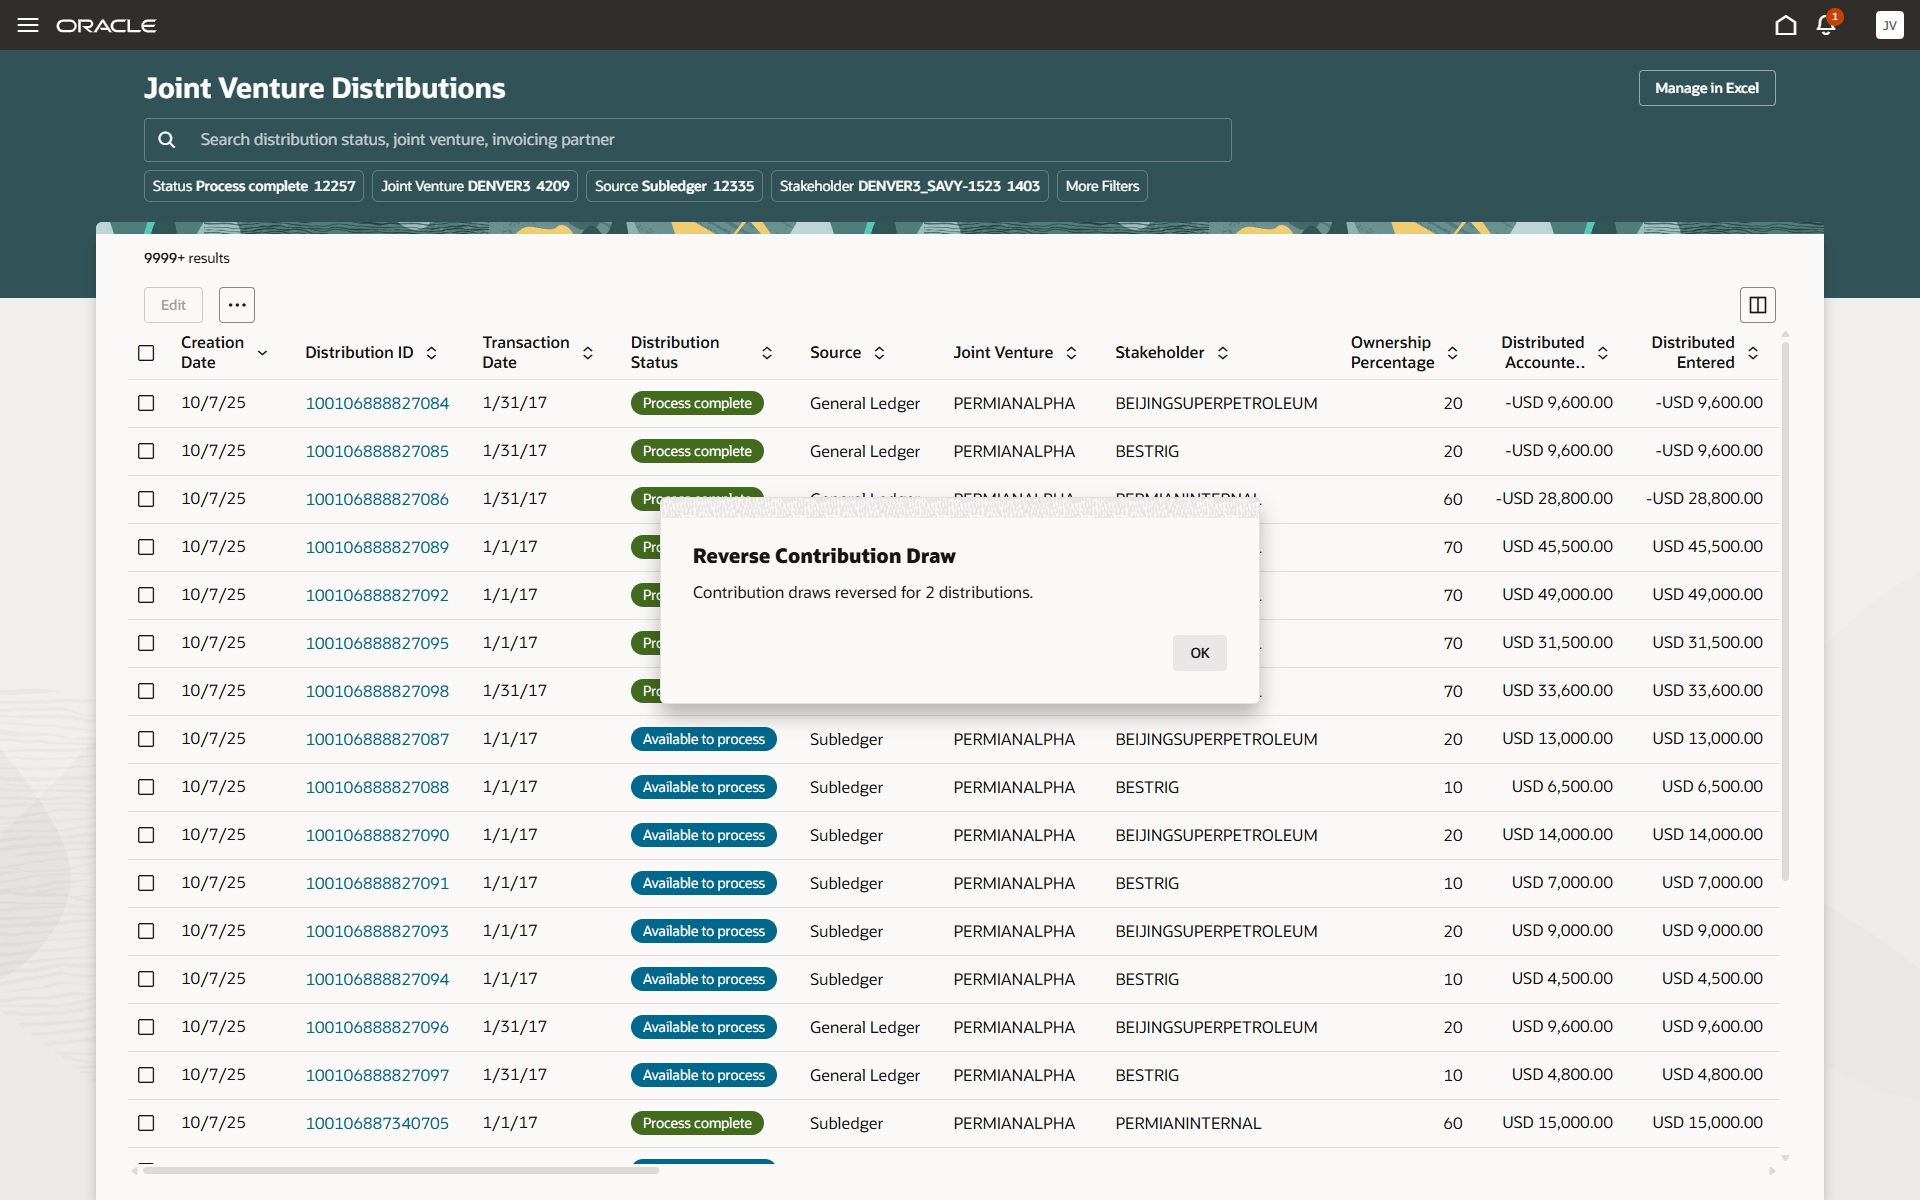
Task: Sort by Distribution ID arrows
Action: point(432,353)
